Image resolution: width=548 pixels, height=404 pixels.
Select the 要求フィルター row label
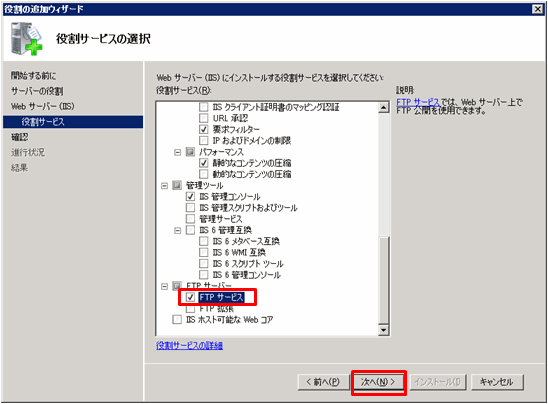[x=236, y=129]
